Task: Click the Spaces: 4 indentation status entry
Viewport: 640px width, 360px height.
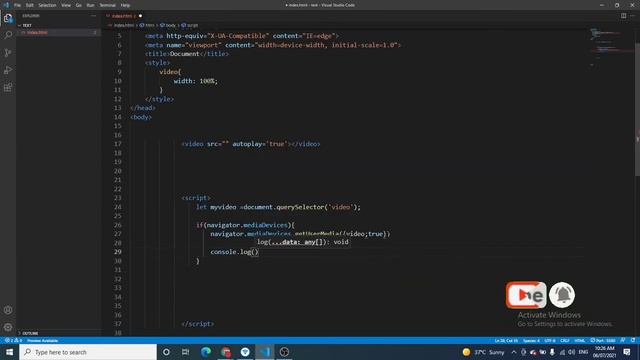Action: tap(531, 340)
